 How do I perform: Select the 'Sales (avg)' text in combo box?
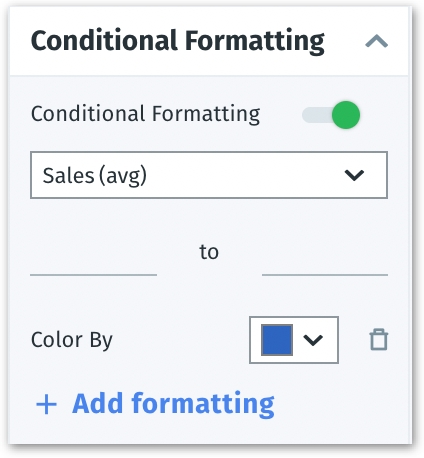95,175
